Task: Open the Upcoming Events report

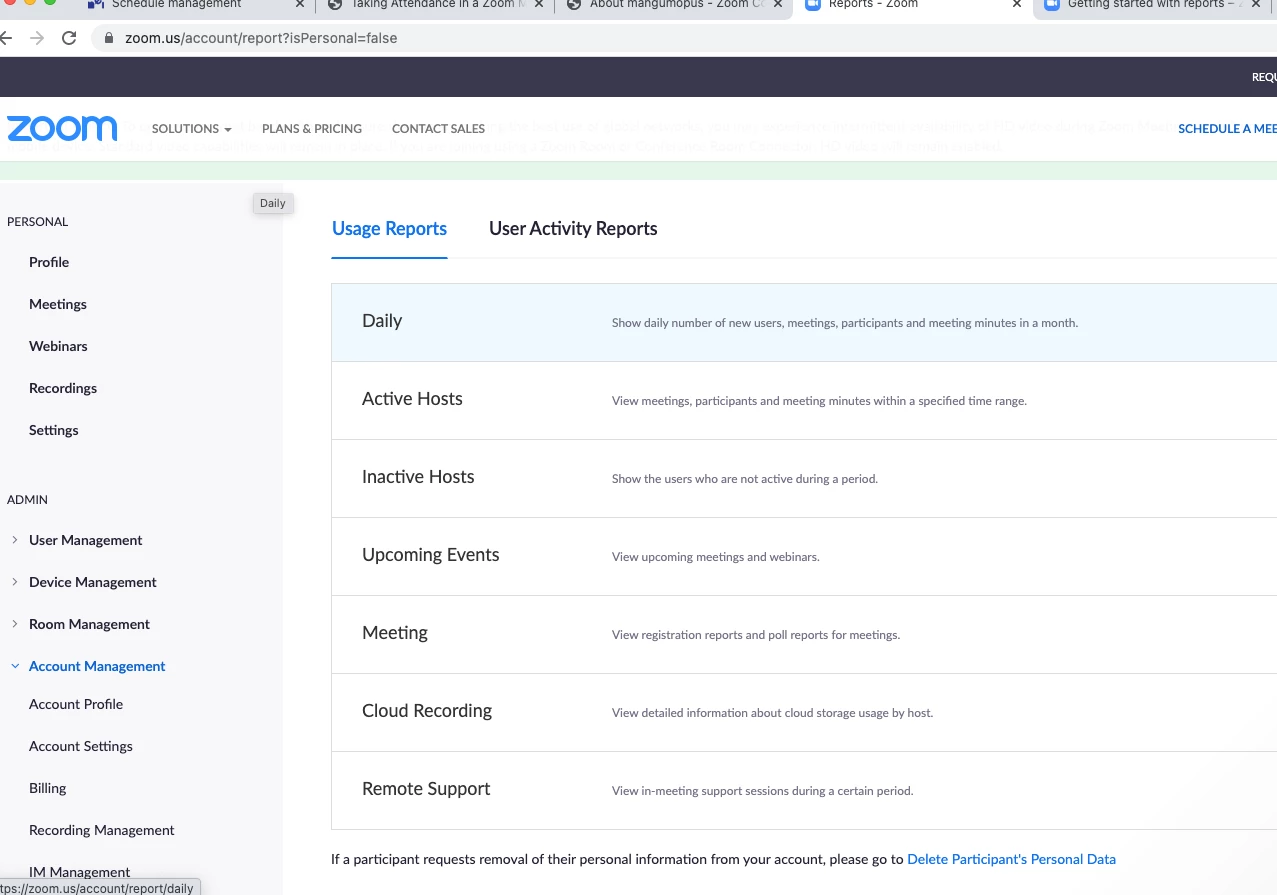Action: pyautogui.click(x=804, y=556)
